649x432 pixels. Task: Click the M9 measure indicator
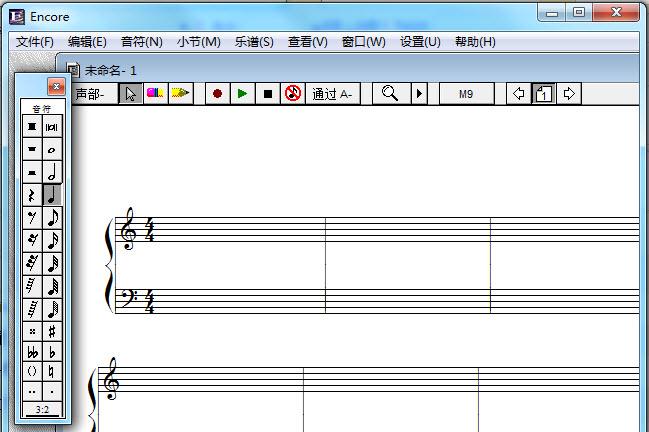(x=466, y=94)
